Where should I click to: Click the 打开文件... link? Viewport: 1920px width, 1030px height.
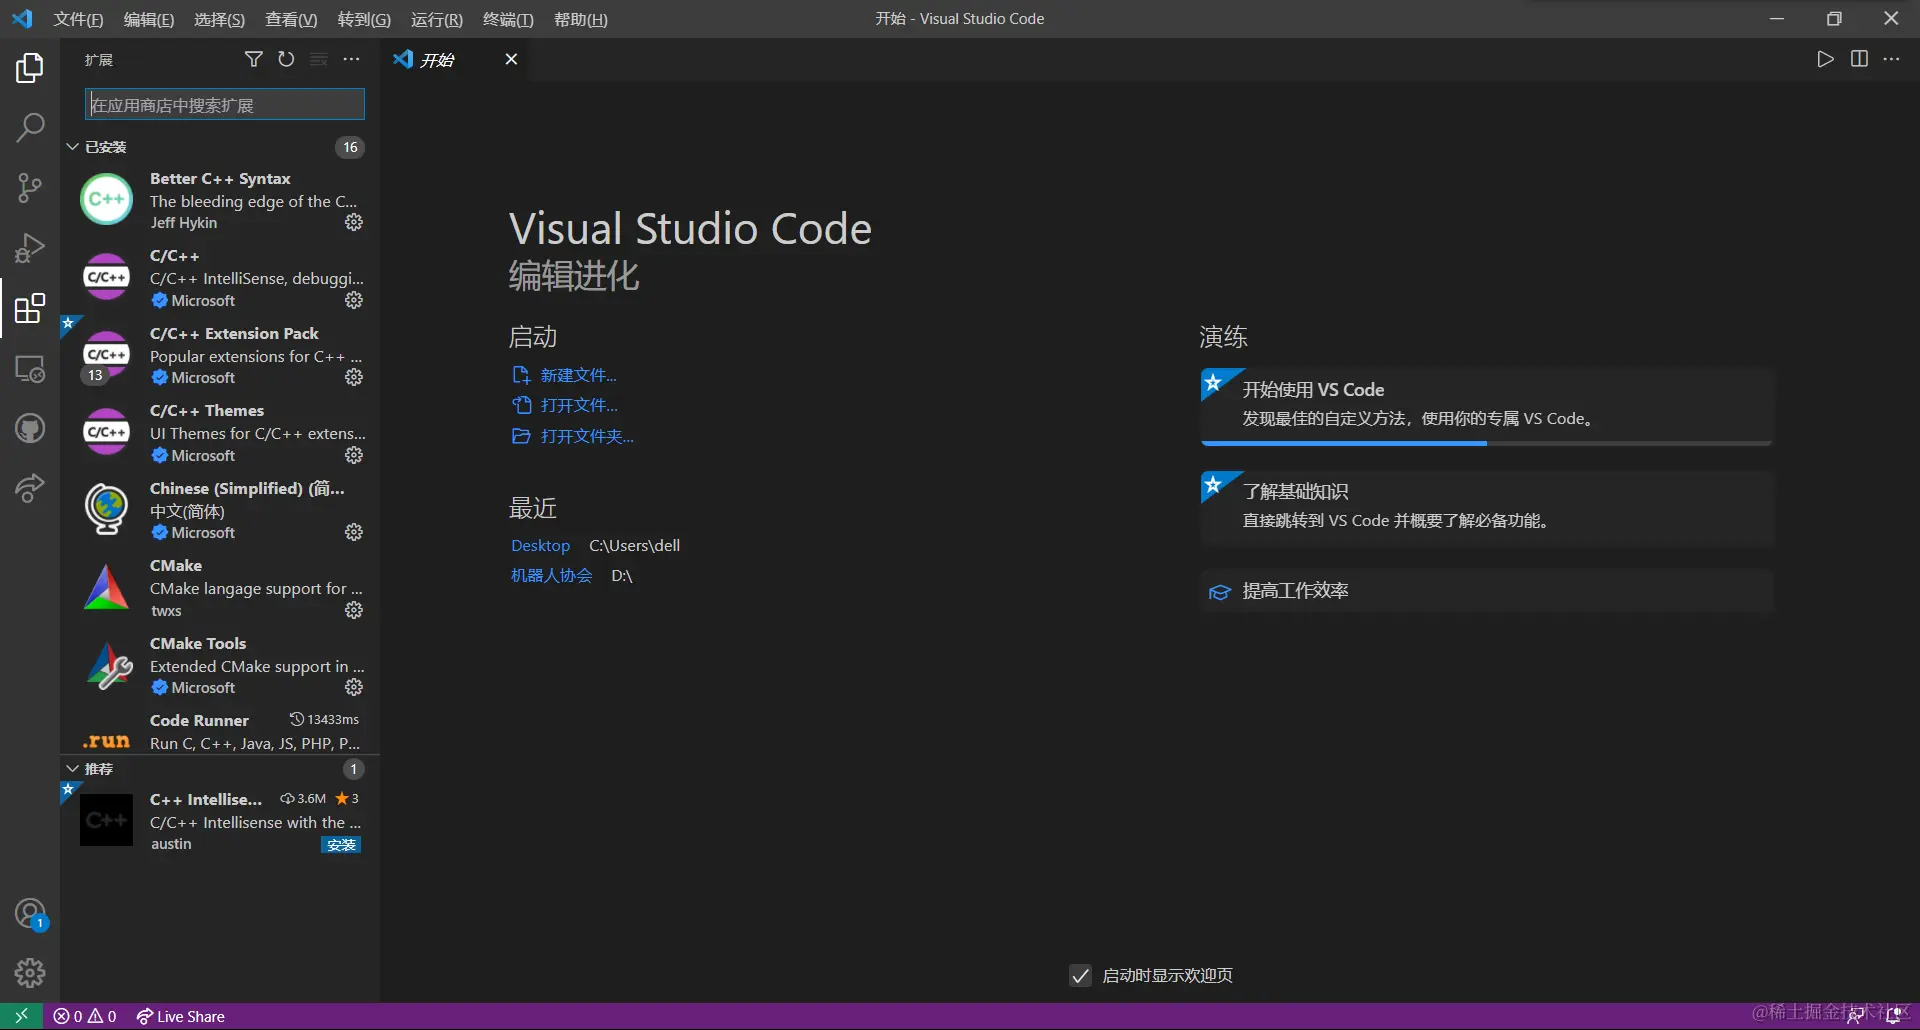(x=579, y=405)
